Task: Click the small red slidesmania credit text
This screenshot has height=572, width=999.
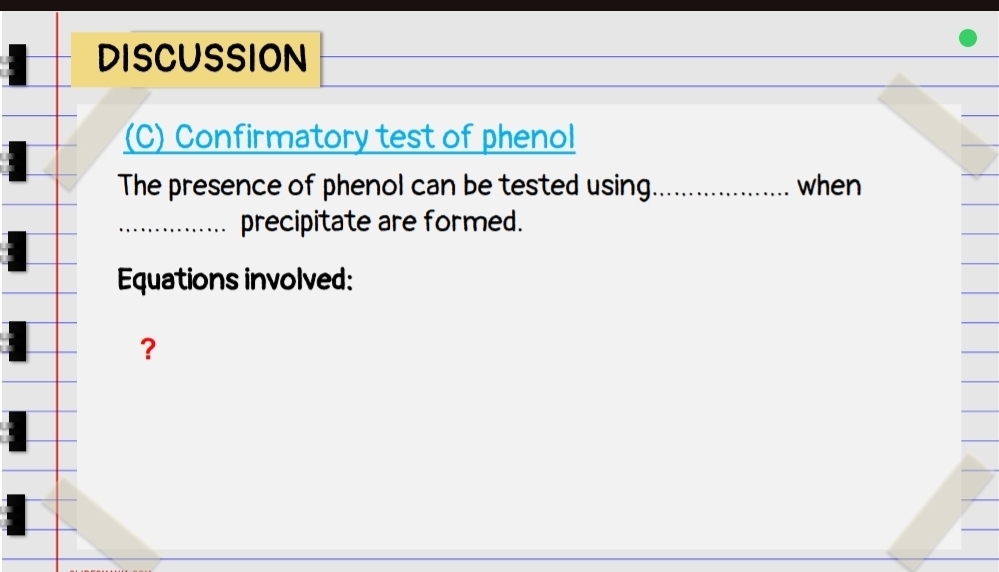Action: pyautogui.click(x=110, y=570)
